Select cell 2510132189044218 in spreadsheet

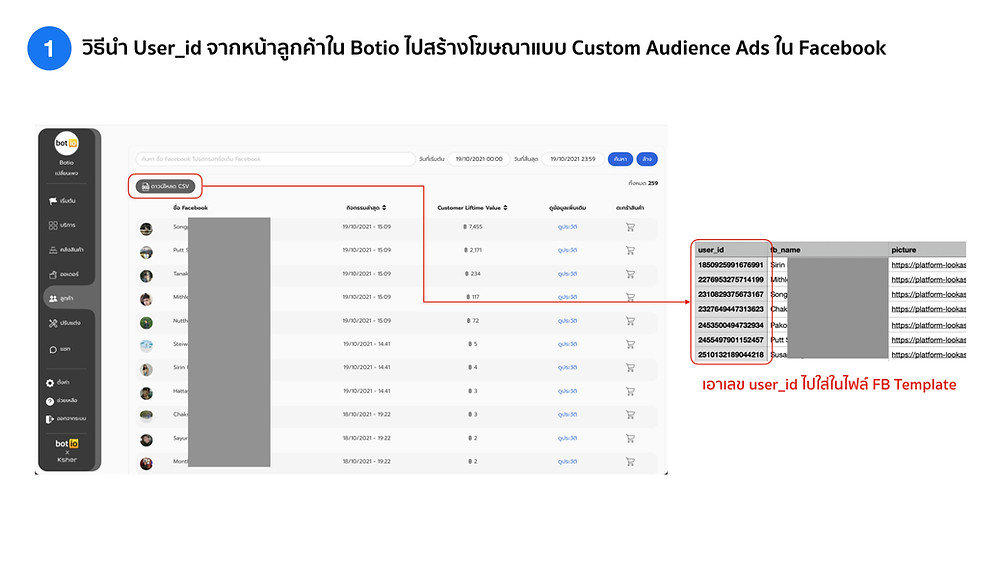coord(732,355)
